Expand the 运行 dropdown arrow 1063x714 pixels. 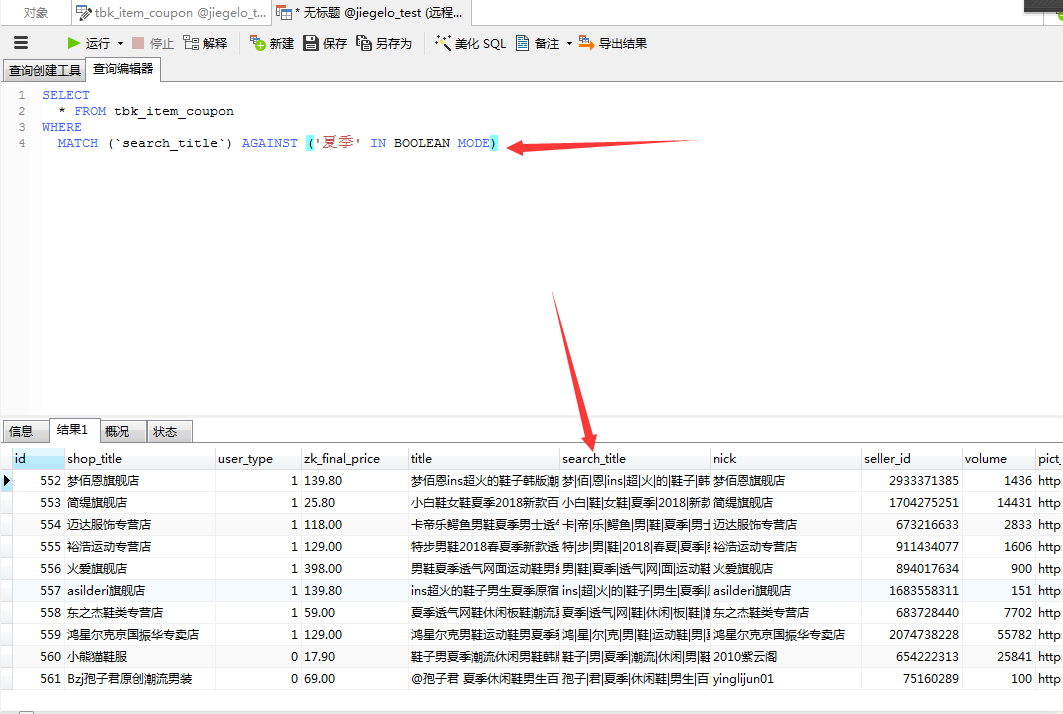[x=120, y=43]
